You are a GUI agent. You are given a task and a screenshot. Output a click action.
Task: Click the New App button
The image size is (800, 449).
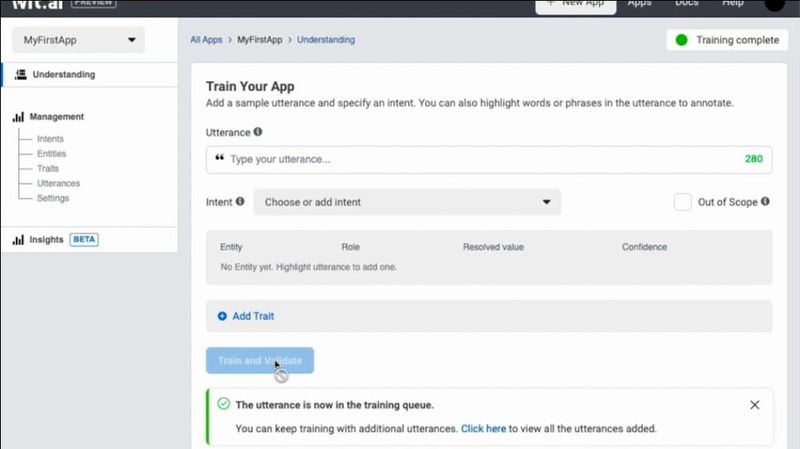coord(576,5)
